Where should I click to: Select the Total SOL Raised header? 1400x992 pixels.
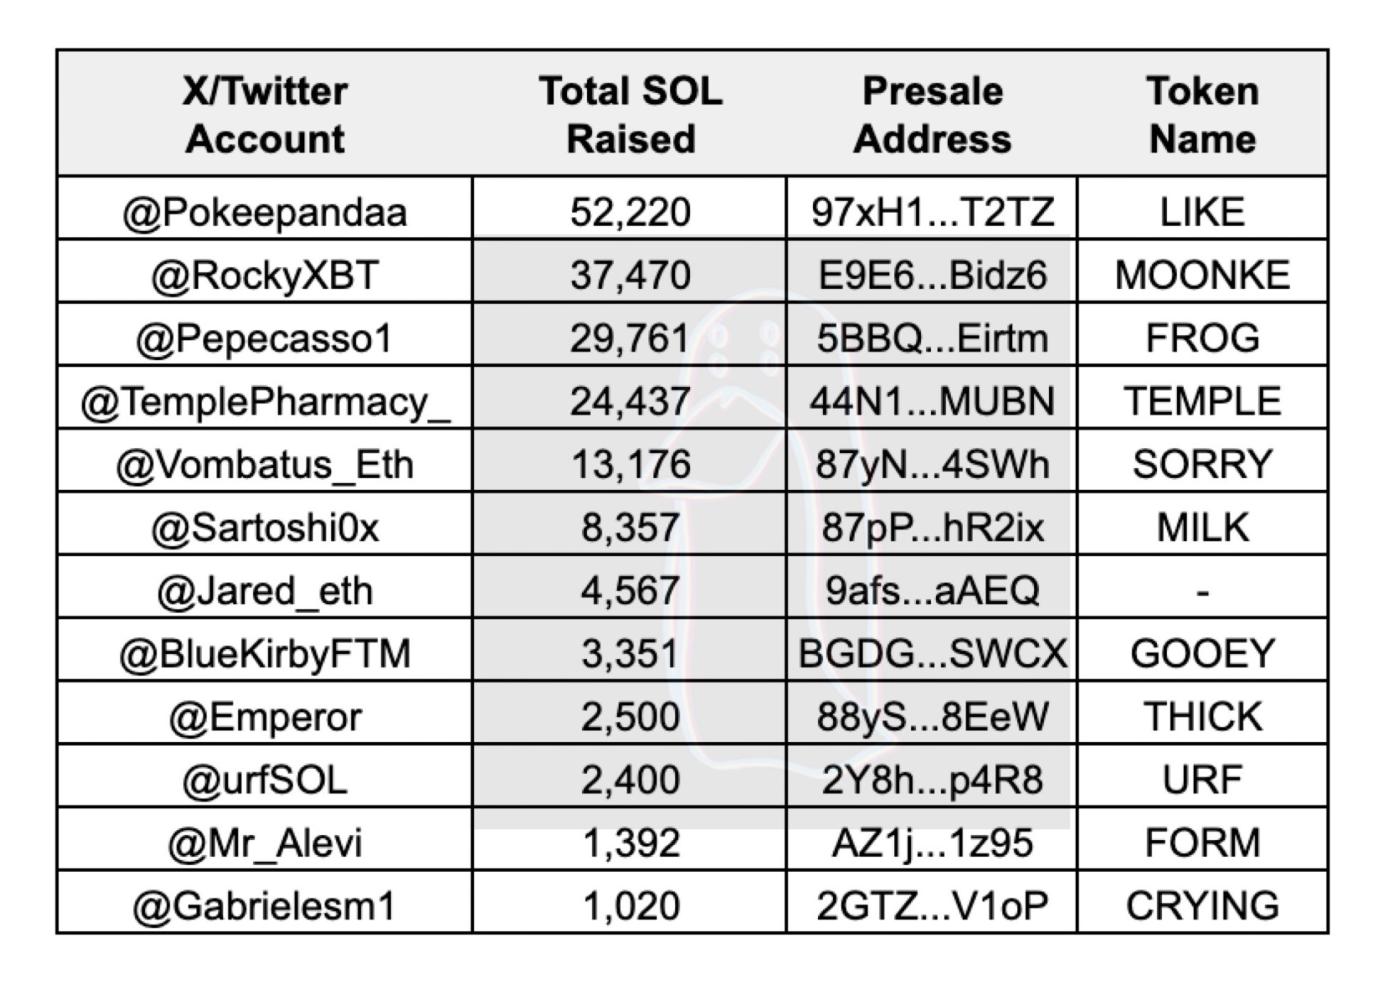click(x=630, y=114)
